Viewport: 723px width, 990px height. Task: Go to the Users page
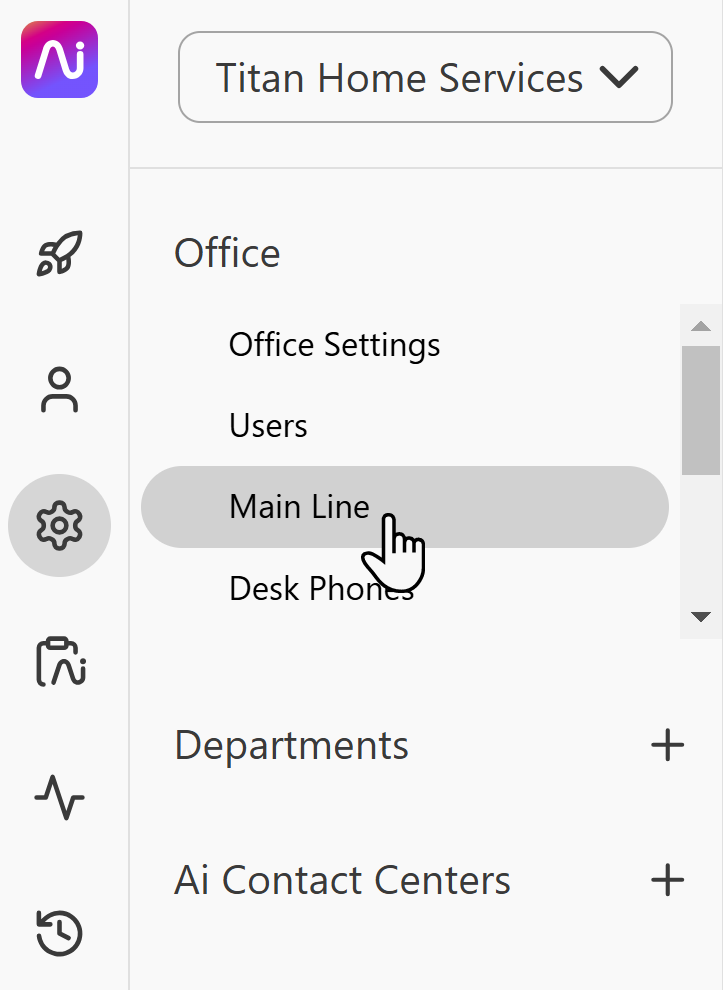[x=268, y=425]
